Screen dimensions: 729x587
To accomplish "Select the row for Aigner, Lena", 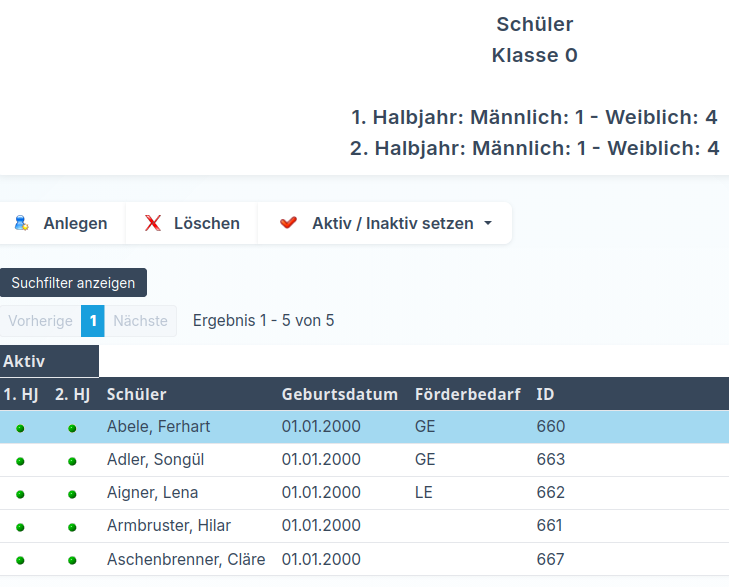I will (152, 493).
